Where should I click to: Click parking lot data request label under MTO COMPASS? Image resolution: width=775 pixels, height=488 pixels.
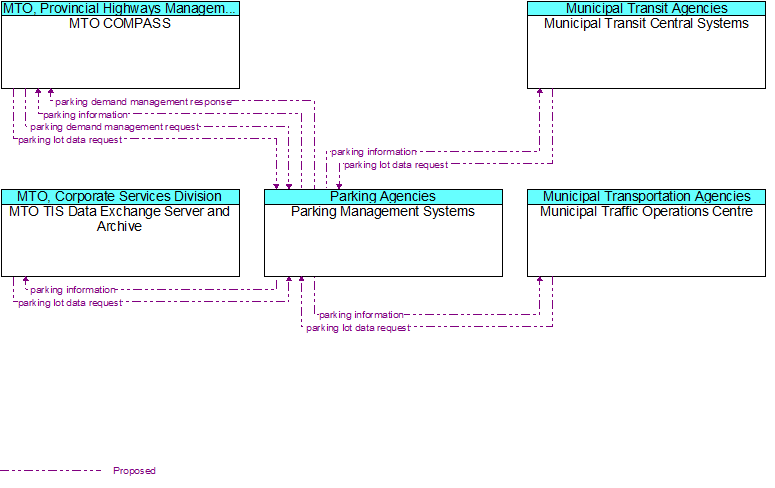tap(70, 140)
